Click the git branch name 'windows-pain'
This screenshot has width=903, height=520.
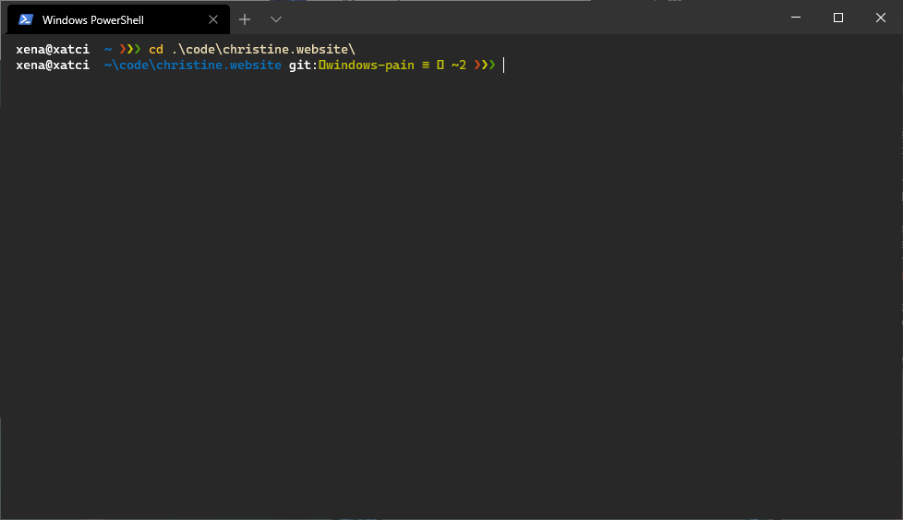pyautogui.click(x=370, y=65)
